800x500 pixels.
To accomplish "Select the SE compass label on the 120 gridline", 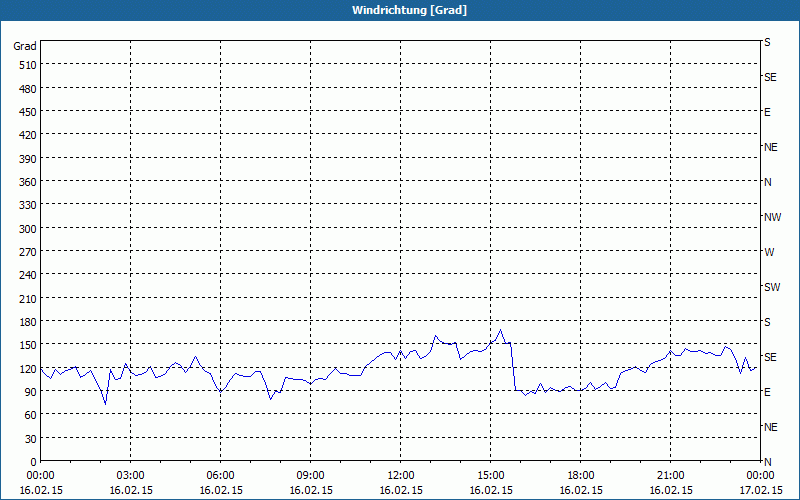I will (x=770, y=357).
